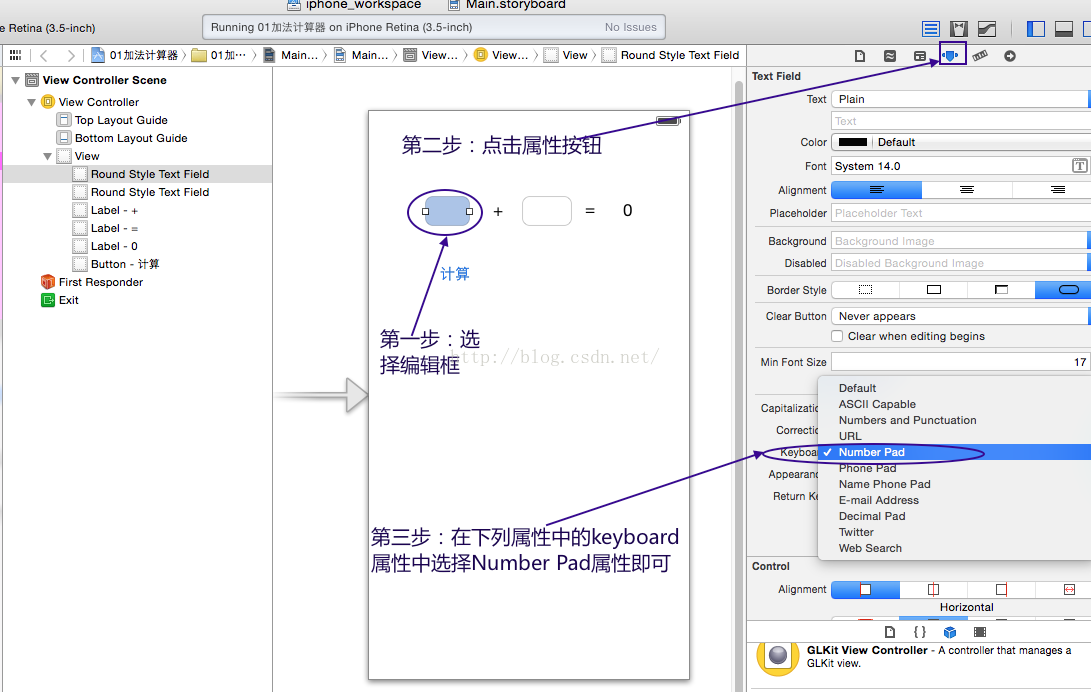Open the File inspector icon
The height and width of the screenshot is (692, 1091).
pyautogui.click(x=860, y=56)
